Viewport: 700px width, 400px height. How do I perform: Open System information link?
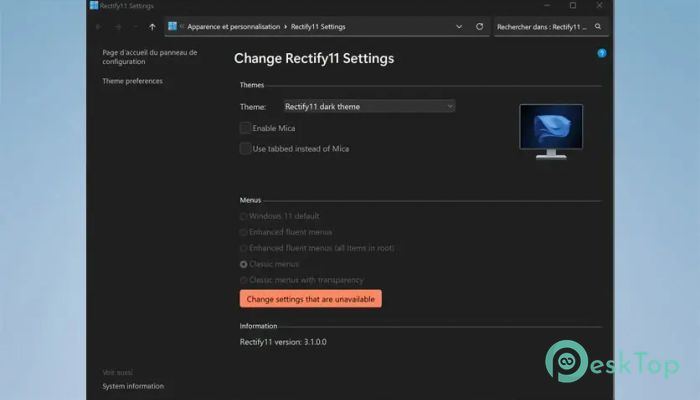[x=133, y=386]
